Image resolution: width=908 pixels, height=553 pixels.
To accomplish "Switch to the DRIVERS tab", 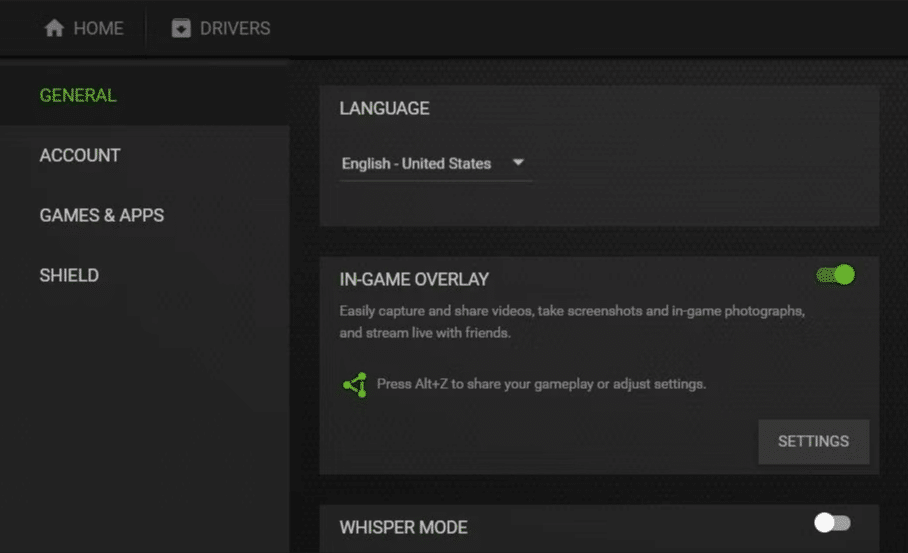I will (221, 28).
